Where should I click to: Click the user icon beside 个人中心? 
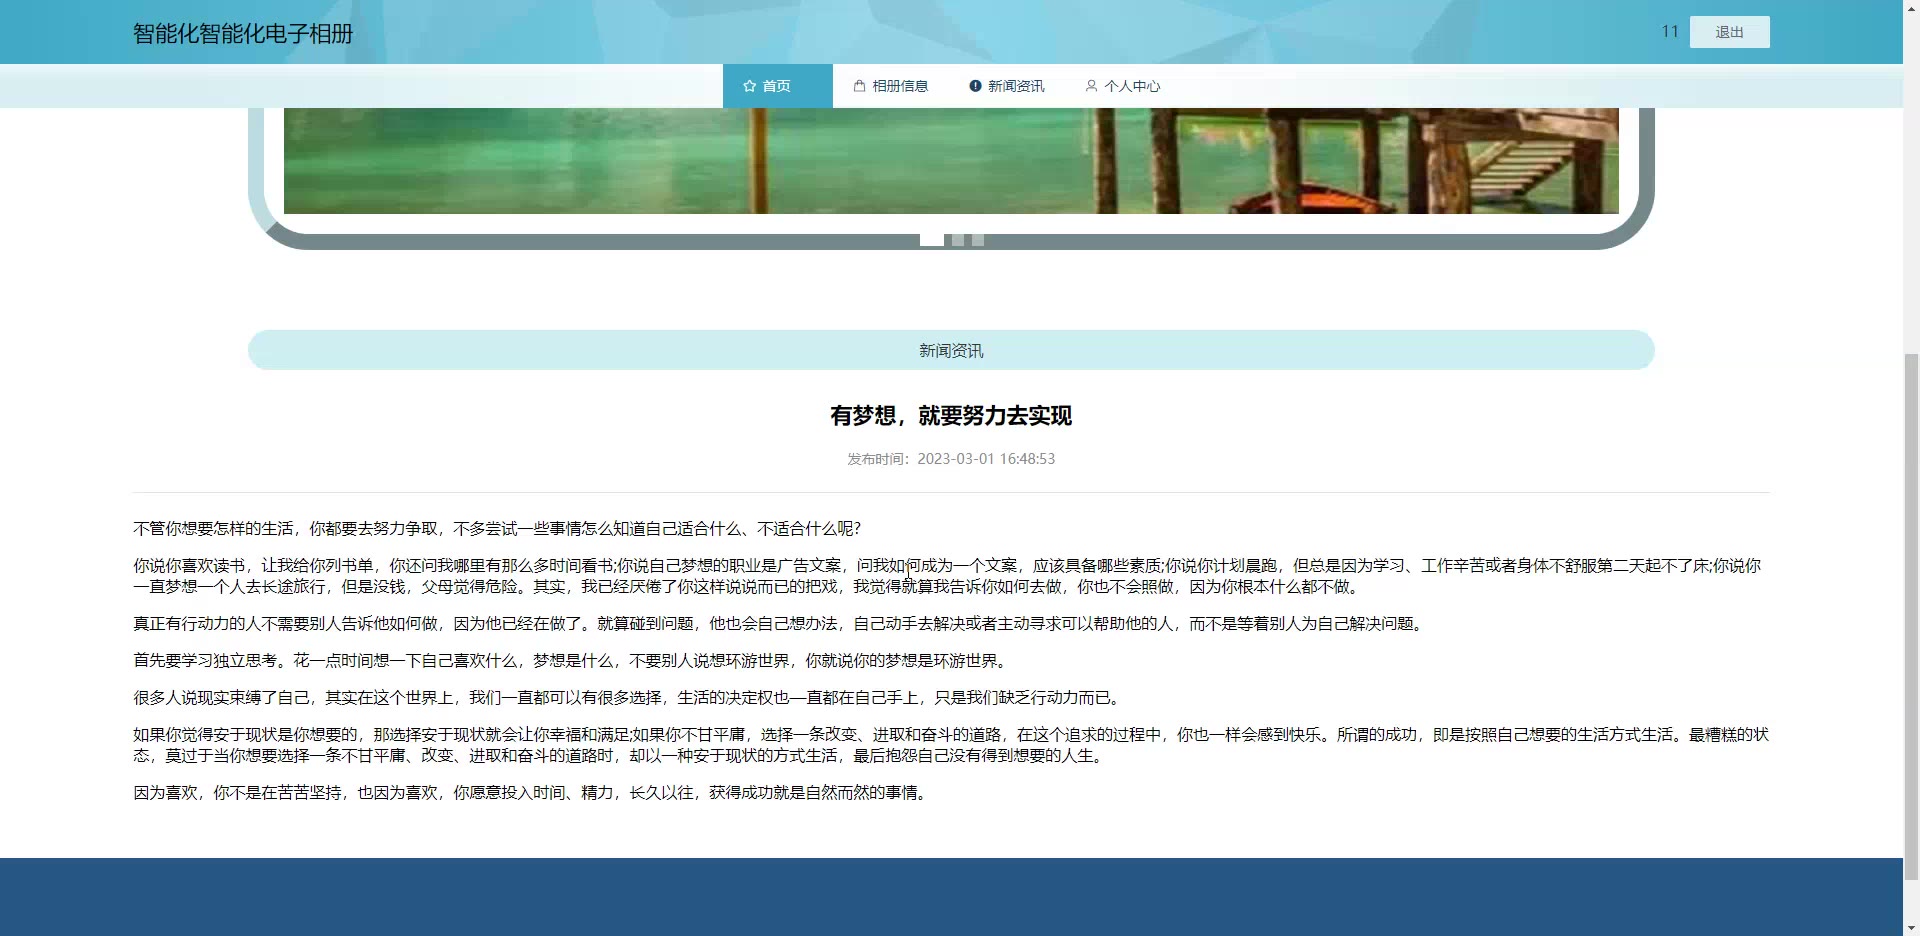pyautogui.click(x=1091, y=86)
